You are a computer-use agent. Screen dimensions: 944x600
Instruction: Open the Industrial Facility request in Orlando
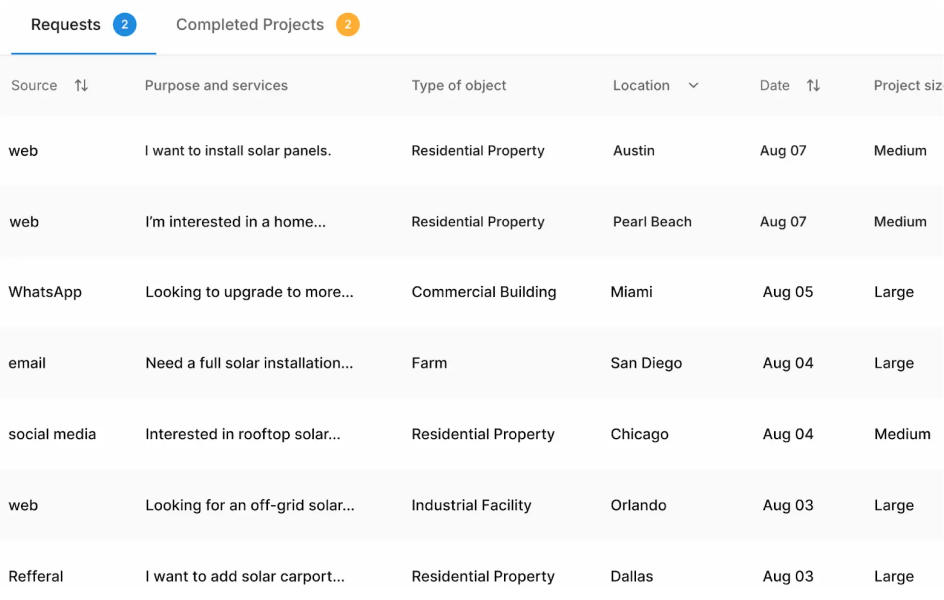pyautogui.click(x=470, y=506)
